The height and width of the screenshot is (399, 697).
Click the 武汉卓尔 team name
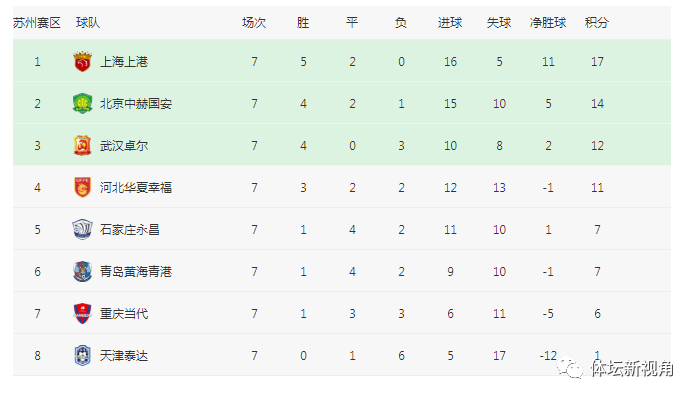(x=124, y=146)
